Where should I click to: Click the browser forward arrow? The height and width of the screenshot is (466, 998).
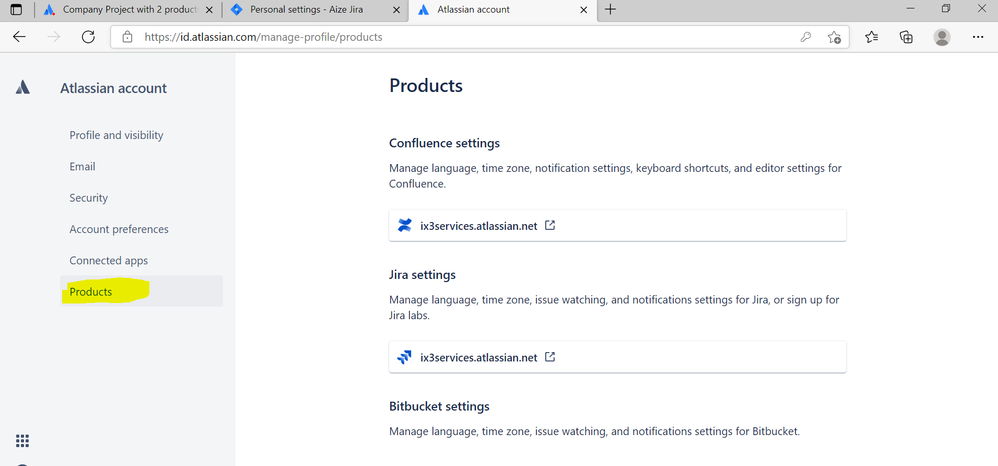54,37
